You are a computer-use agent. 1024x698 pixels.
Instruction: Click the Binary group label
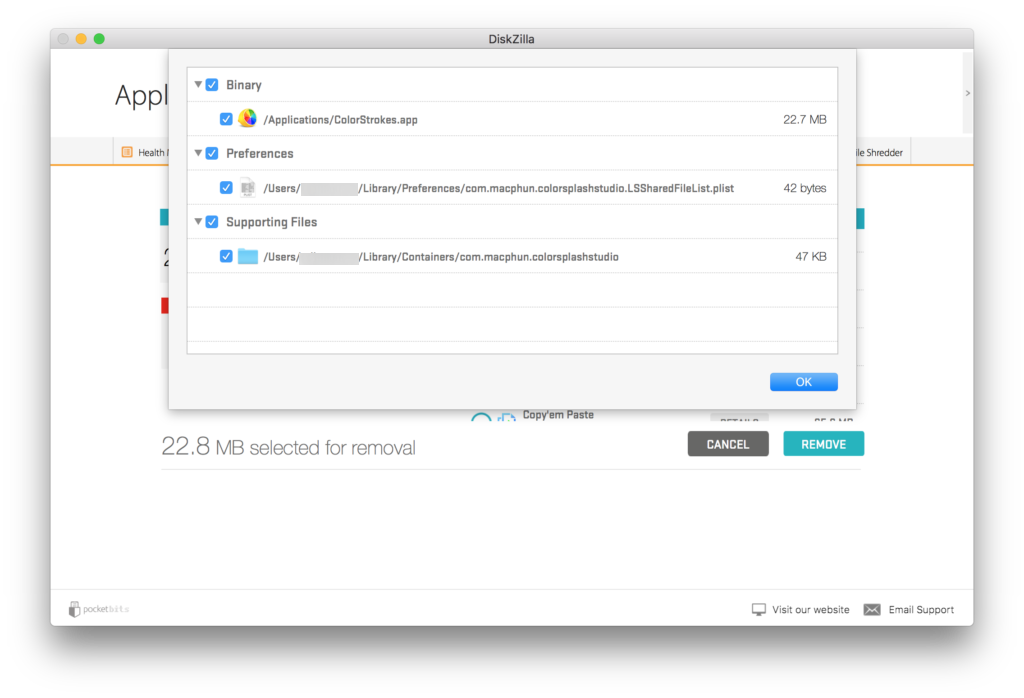pos(244,85)
